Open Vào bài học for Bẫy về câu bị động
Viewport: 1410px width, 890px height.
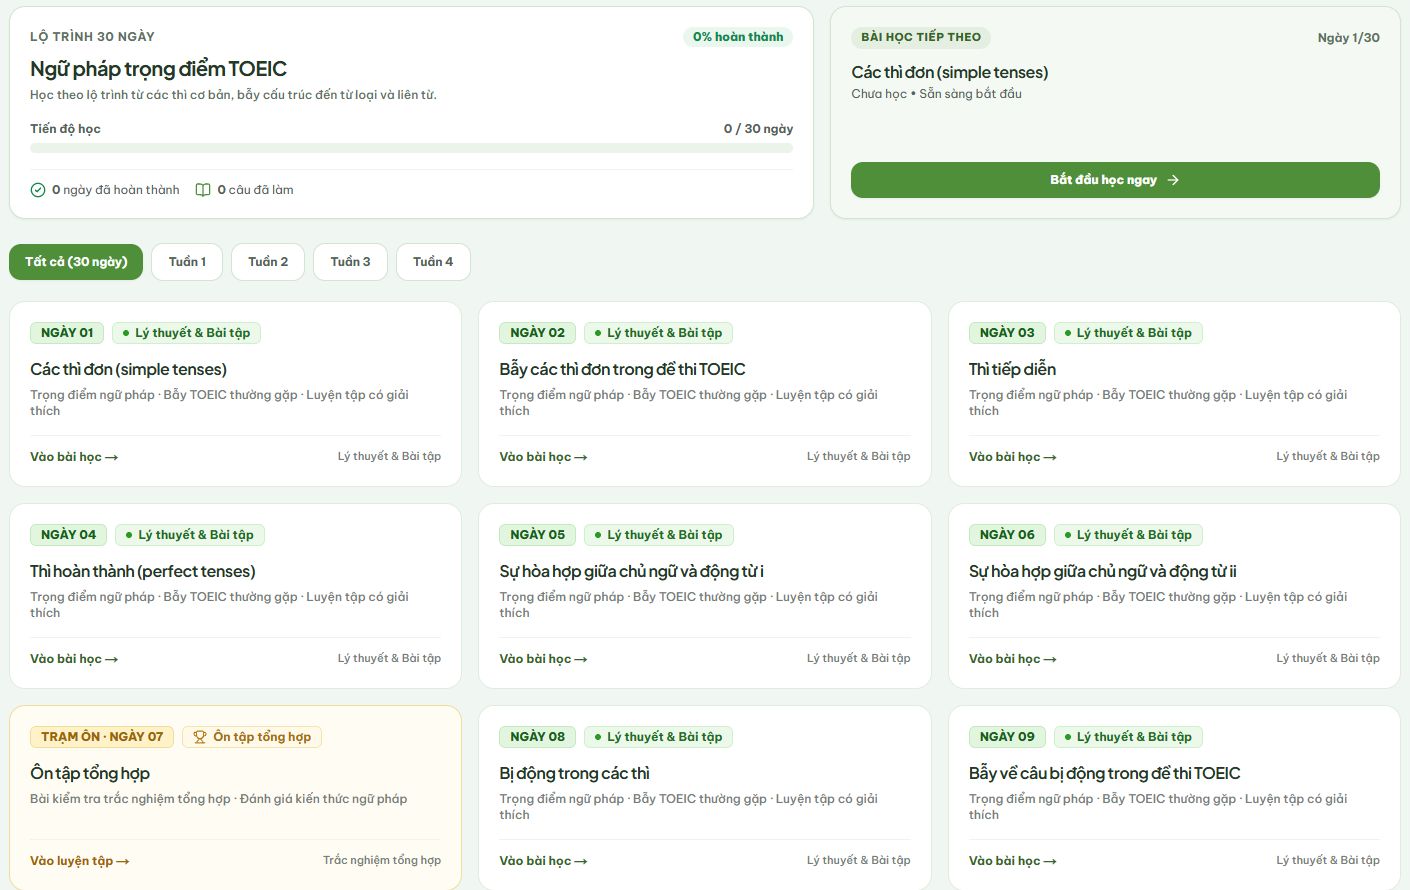click(1012, 861)
